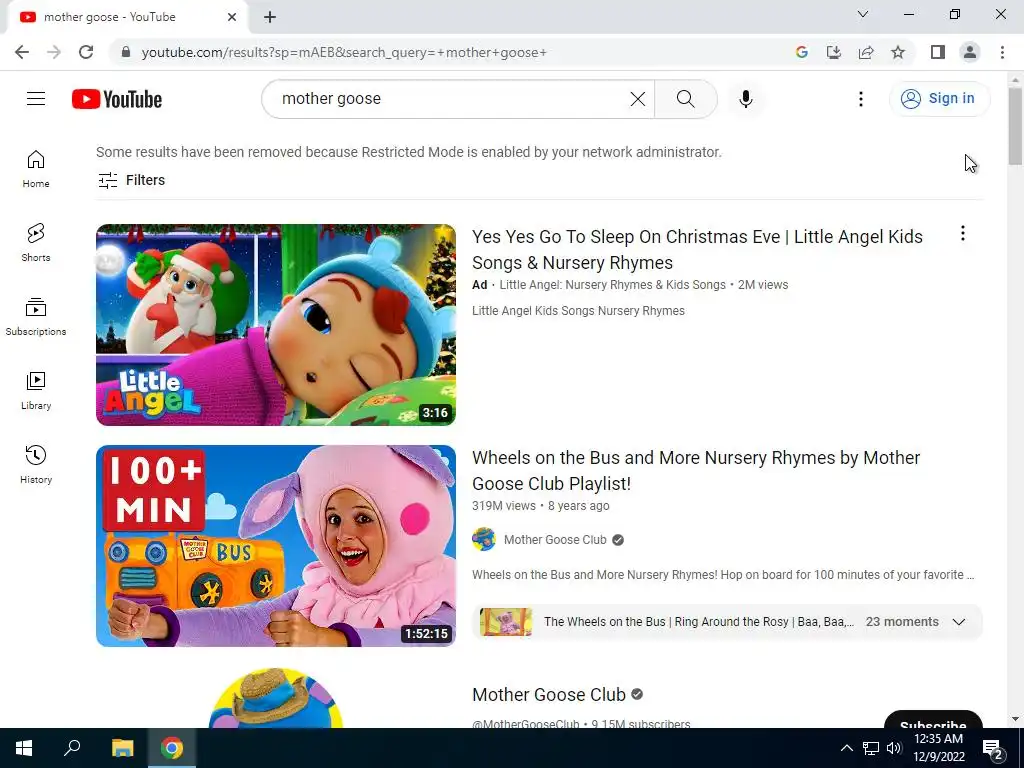Image resolution: width=1024 pixels, height=768 pixels.
Task: Open Chrome tab search chevron
Action: pyautogui.click(x=863, y=14)
